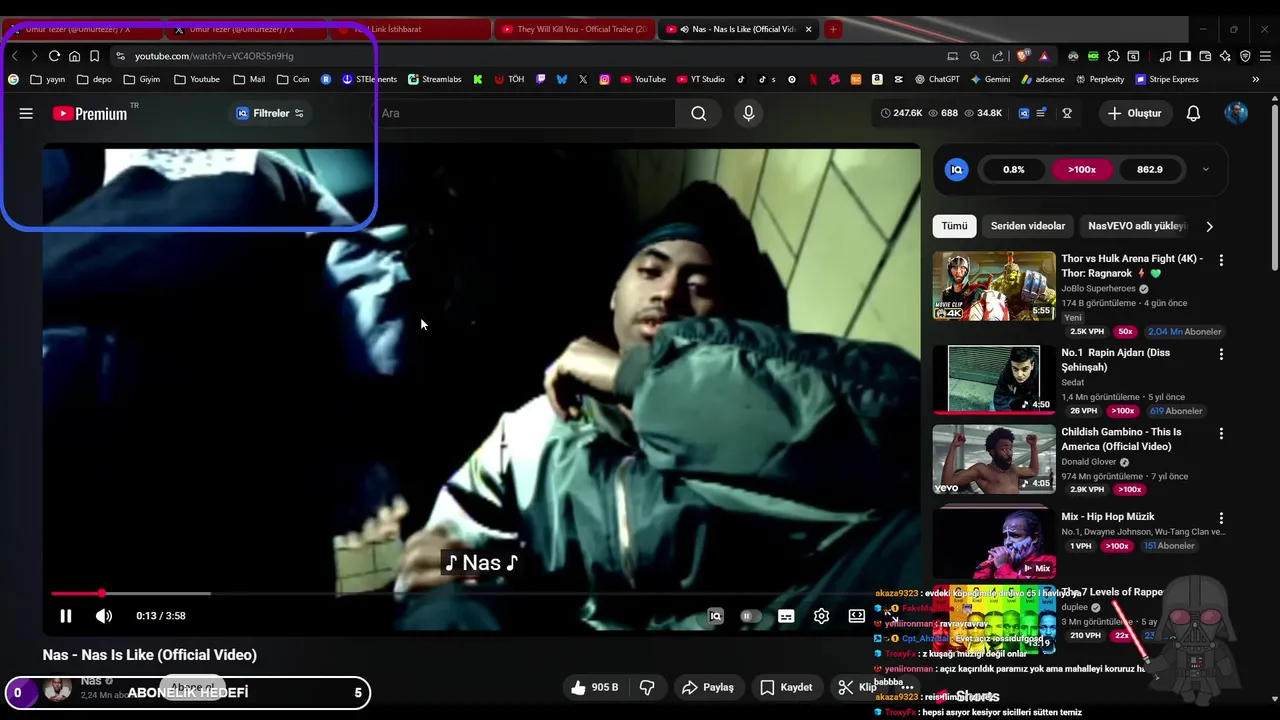Image resolution: width=1280 pixels, height=720 pixels.
Task: Open the zoom magnifier in address bar
Action: (x=975, y=56)
